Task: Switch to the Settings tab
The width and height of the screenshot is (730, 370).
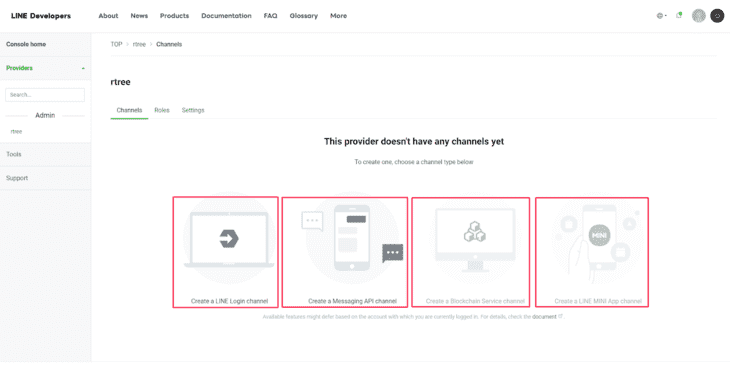Action: point(193,110)
